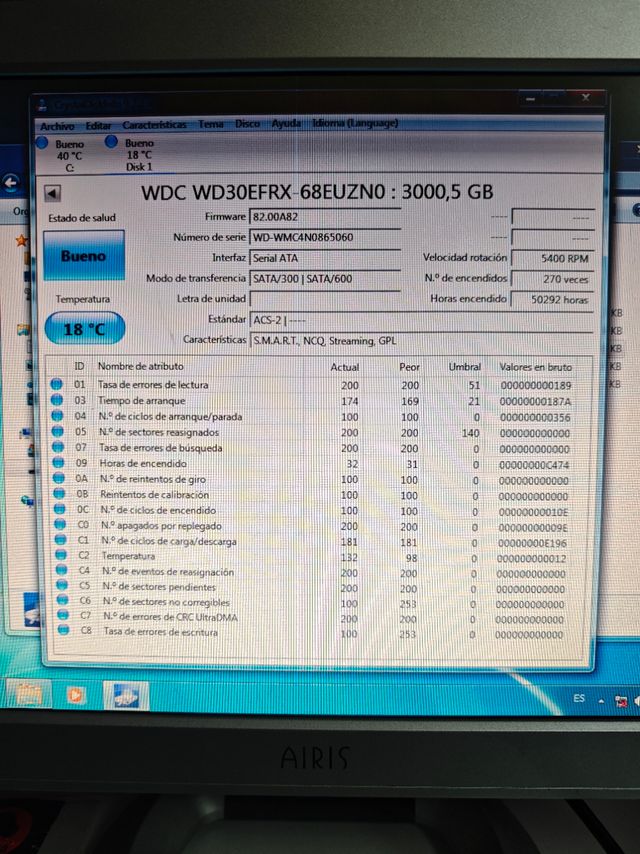Screen dimensions: 640x854
Task: Open the file explorer taskbar icon
Action: (28, 694)
